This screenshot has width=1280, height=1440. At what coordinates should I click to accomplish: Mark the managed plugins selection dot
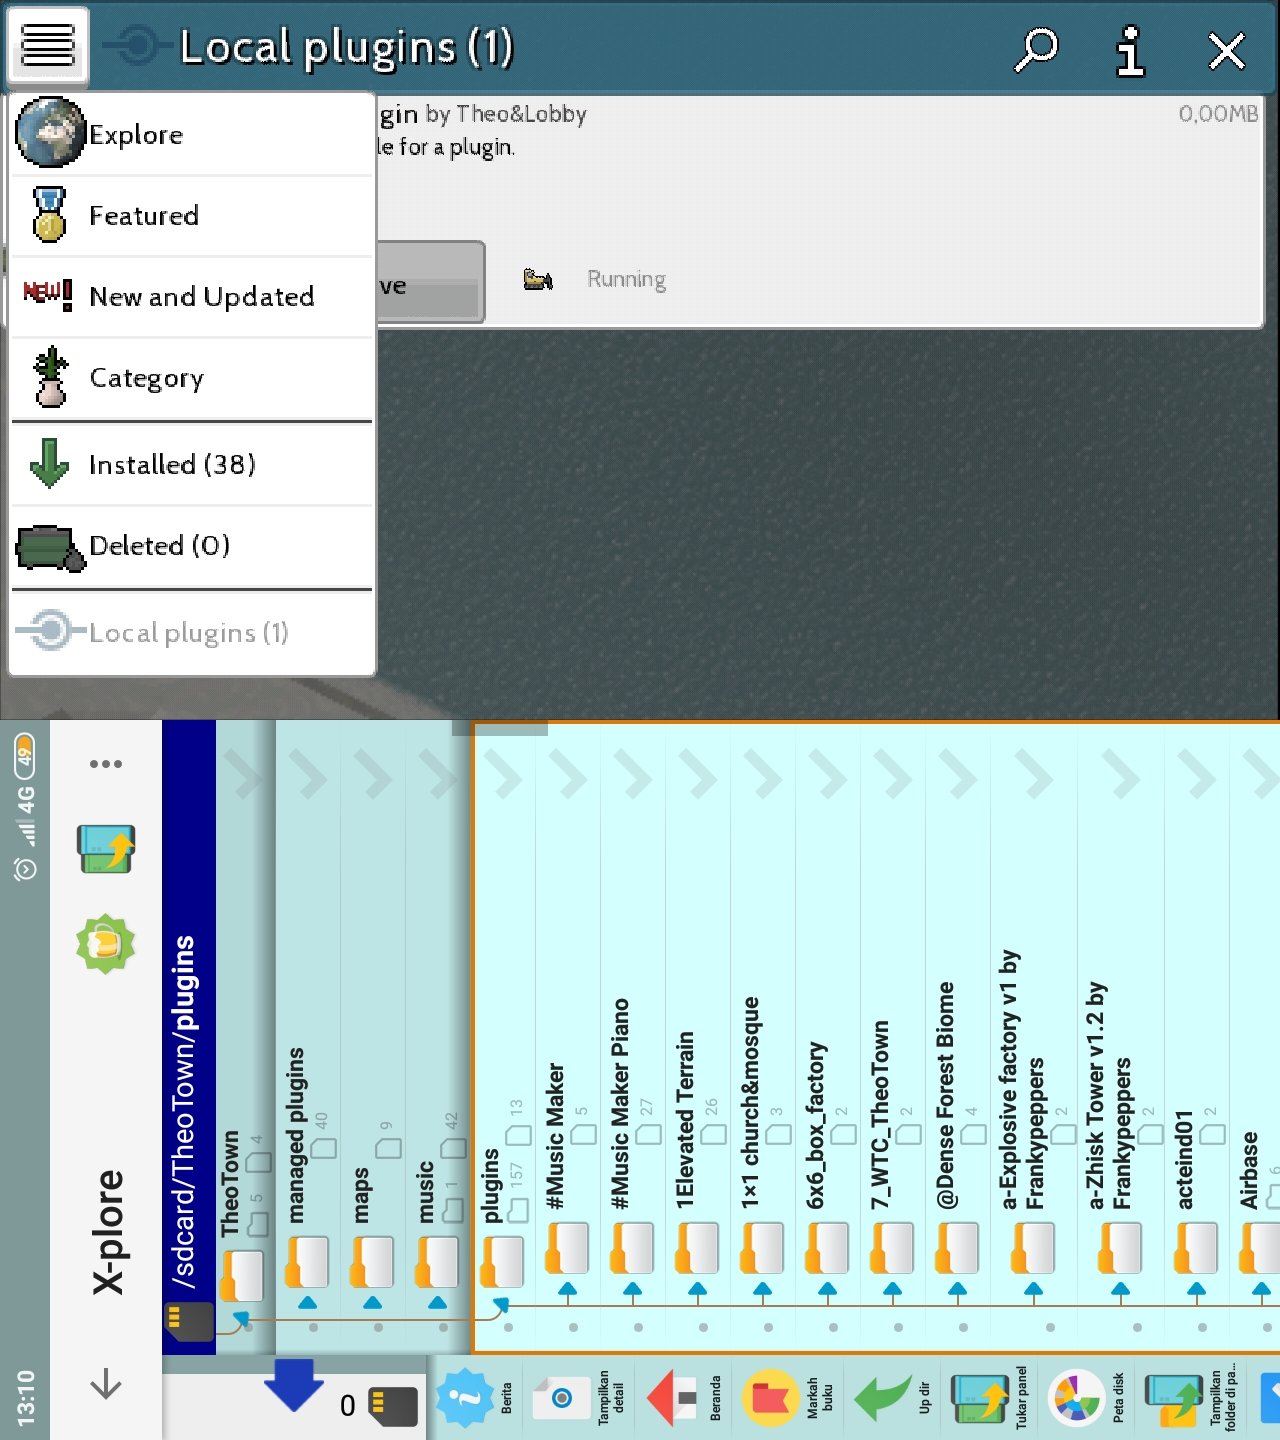click(x=314, y=1328)
